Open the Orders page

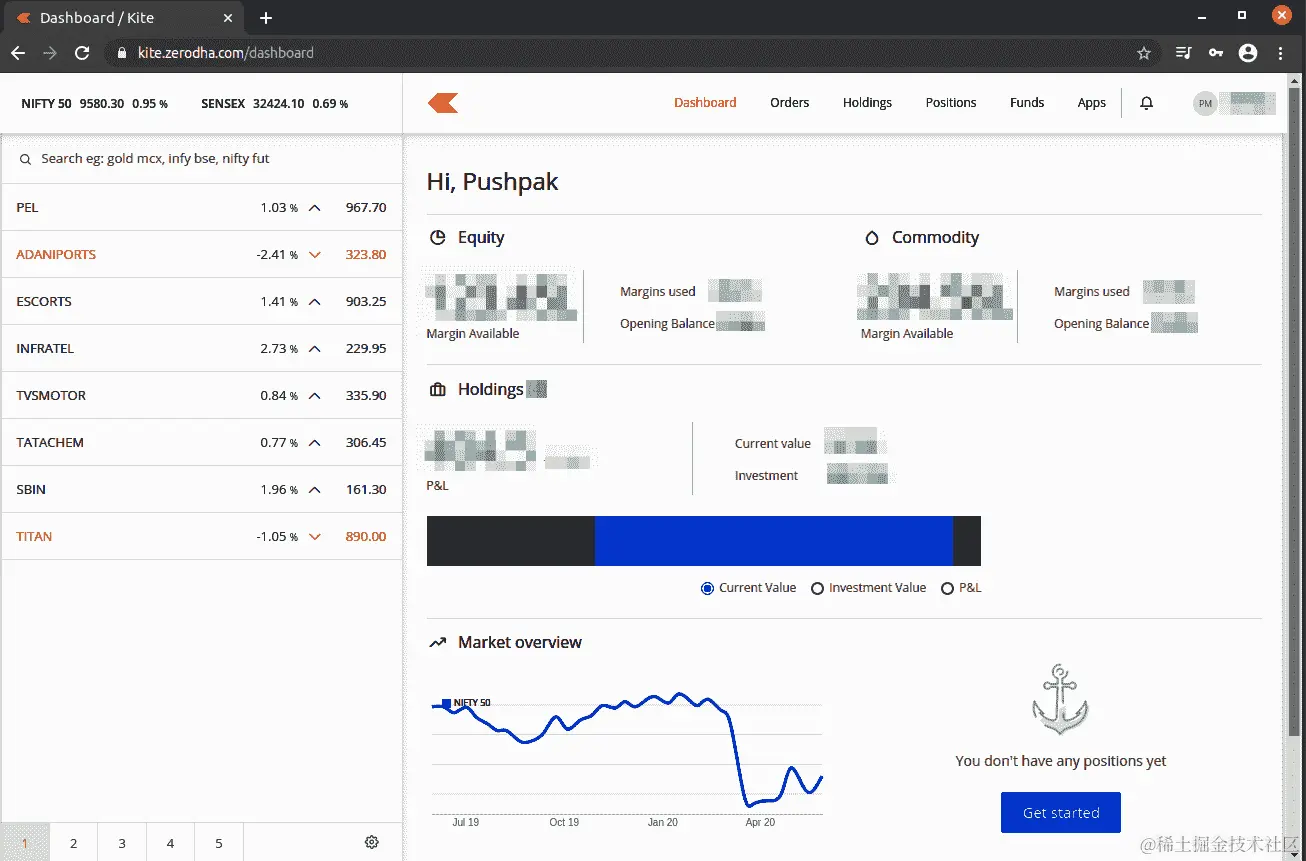pyautogui.click(x=790, y=102)
